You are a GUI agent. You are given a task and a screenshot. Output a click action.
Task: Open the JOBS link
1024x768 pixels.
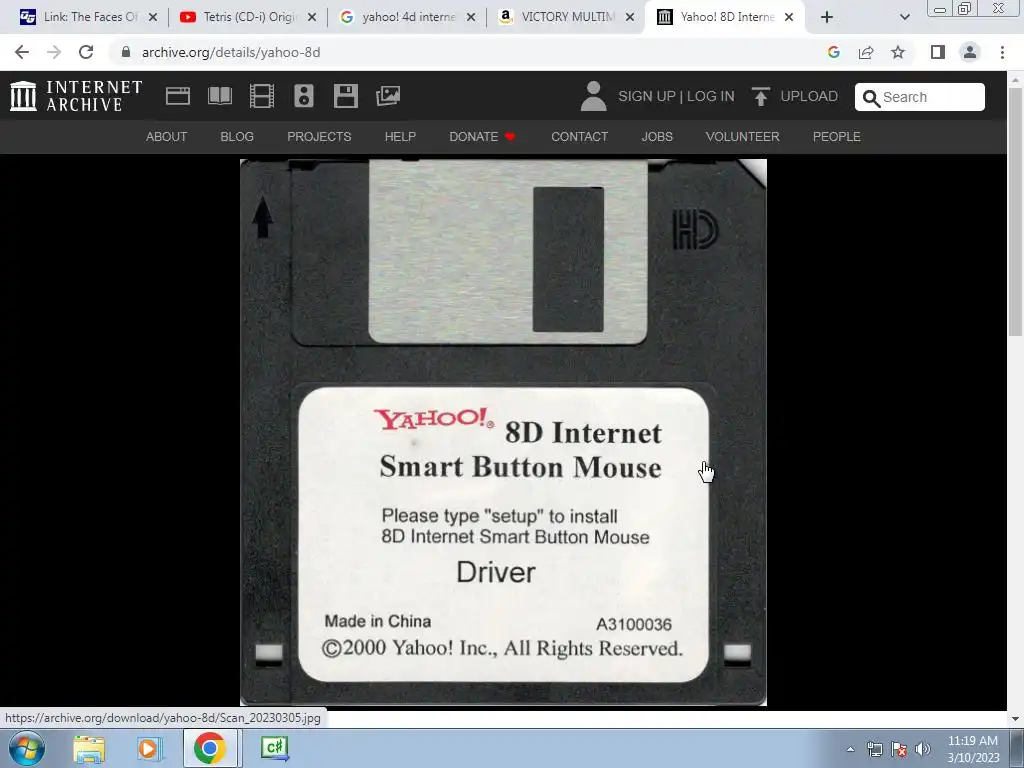click(657, 136)
